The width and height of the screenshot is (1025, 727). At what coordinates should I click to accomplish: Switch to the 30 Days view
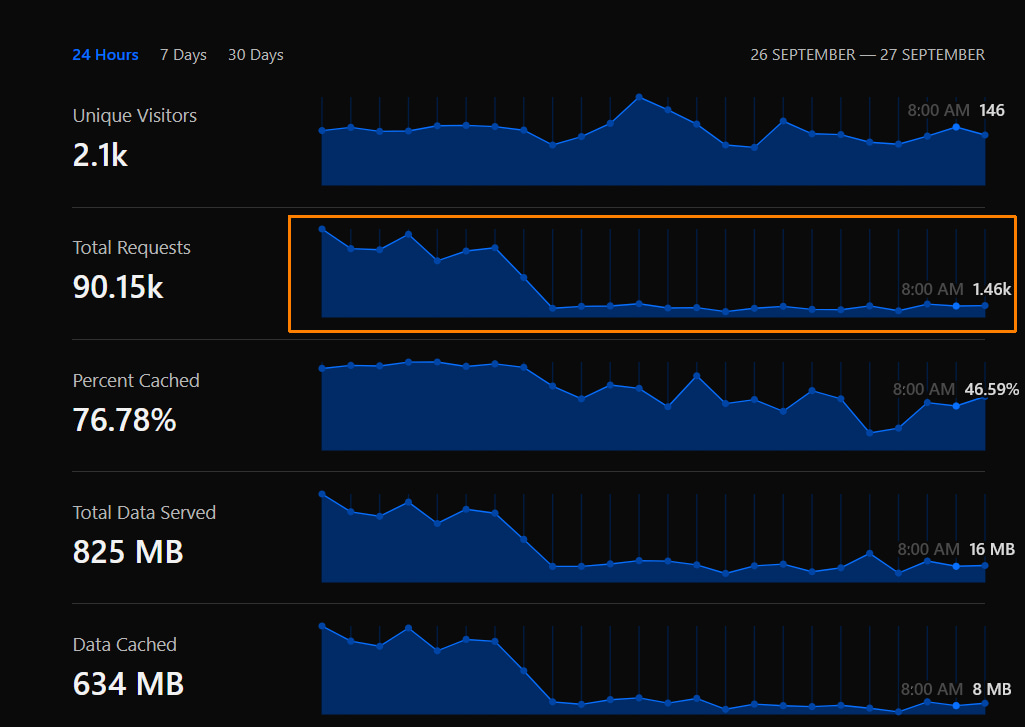(x=255, y=55)
